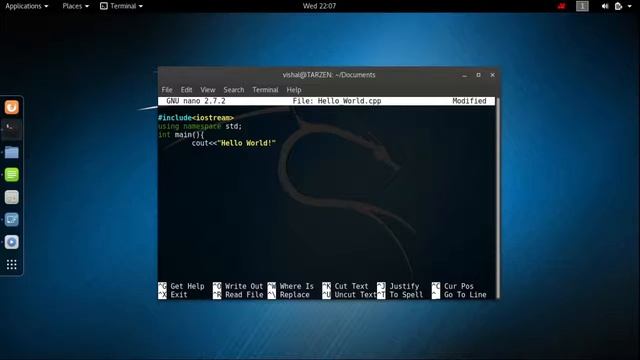Show all applications grid
The image size is (640, 360).
[x=11, y=264]
